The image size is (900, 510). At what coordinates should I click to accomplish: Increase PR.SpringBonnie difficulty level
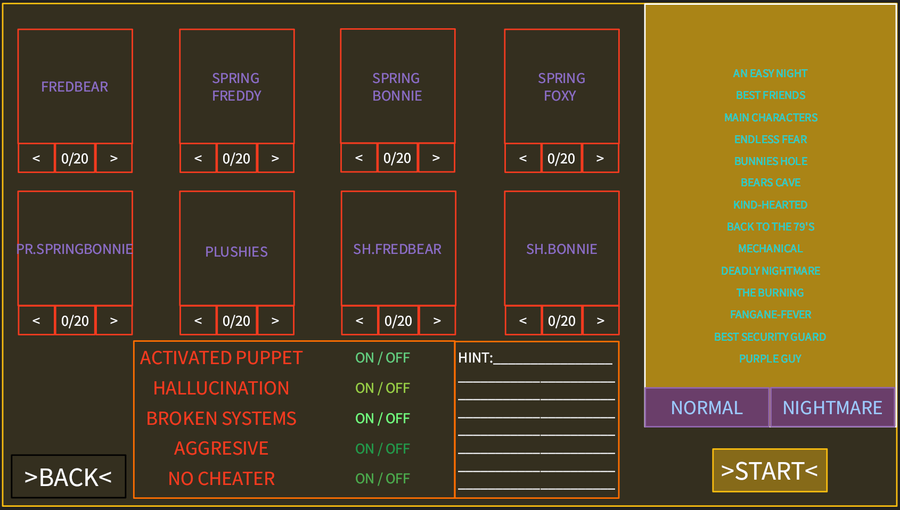coord(114,320)
